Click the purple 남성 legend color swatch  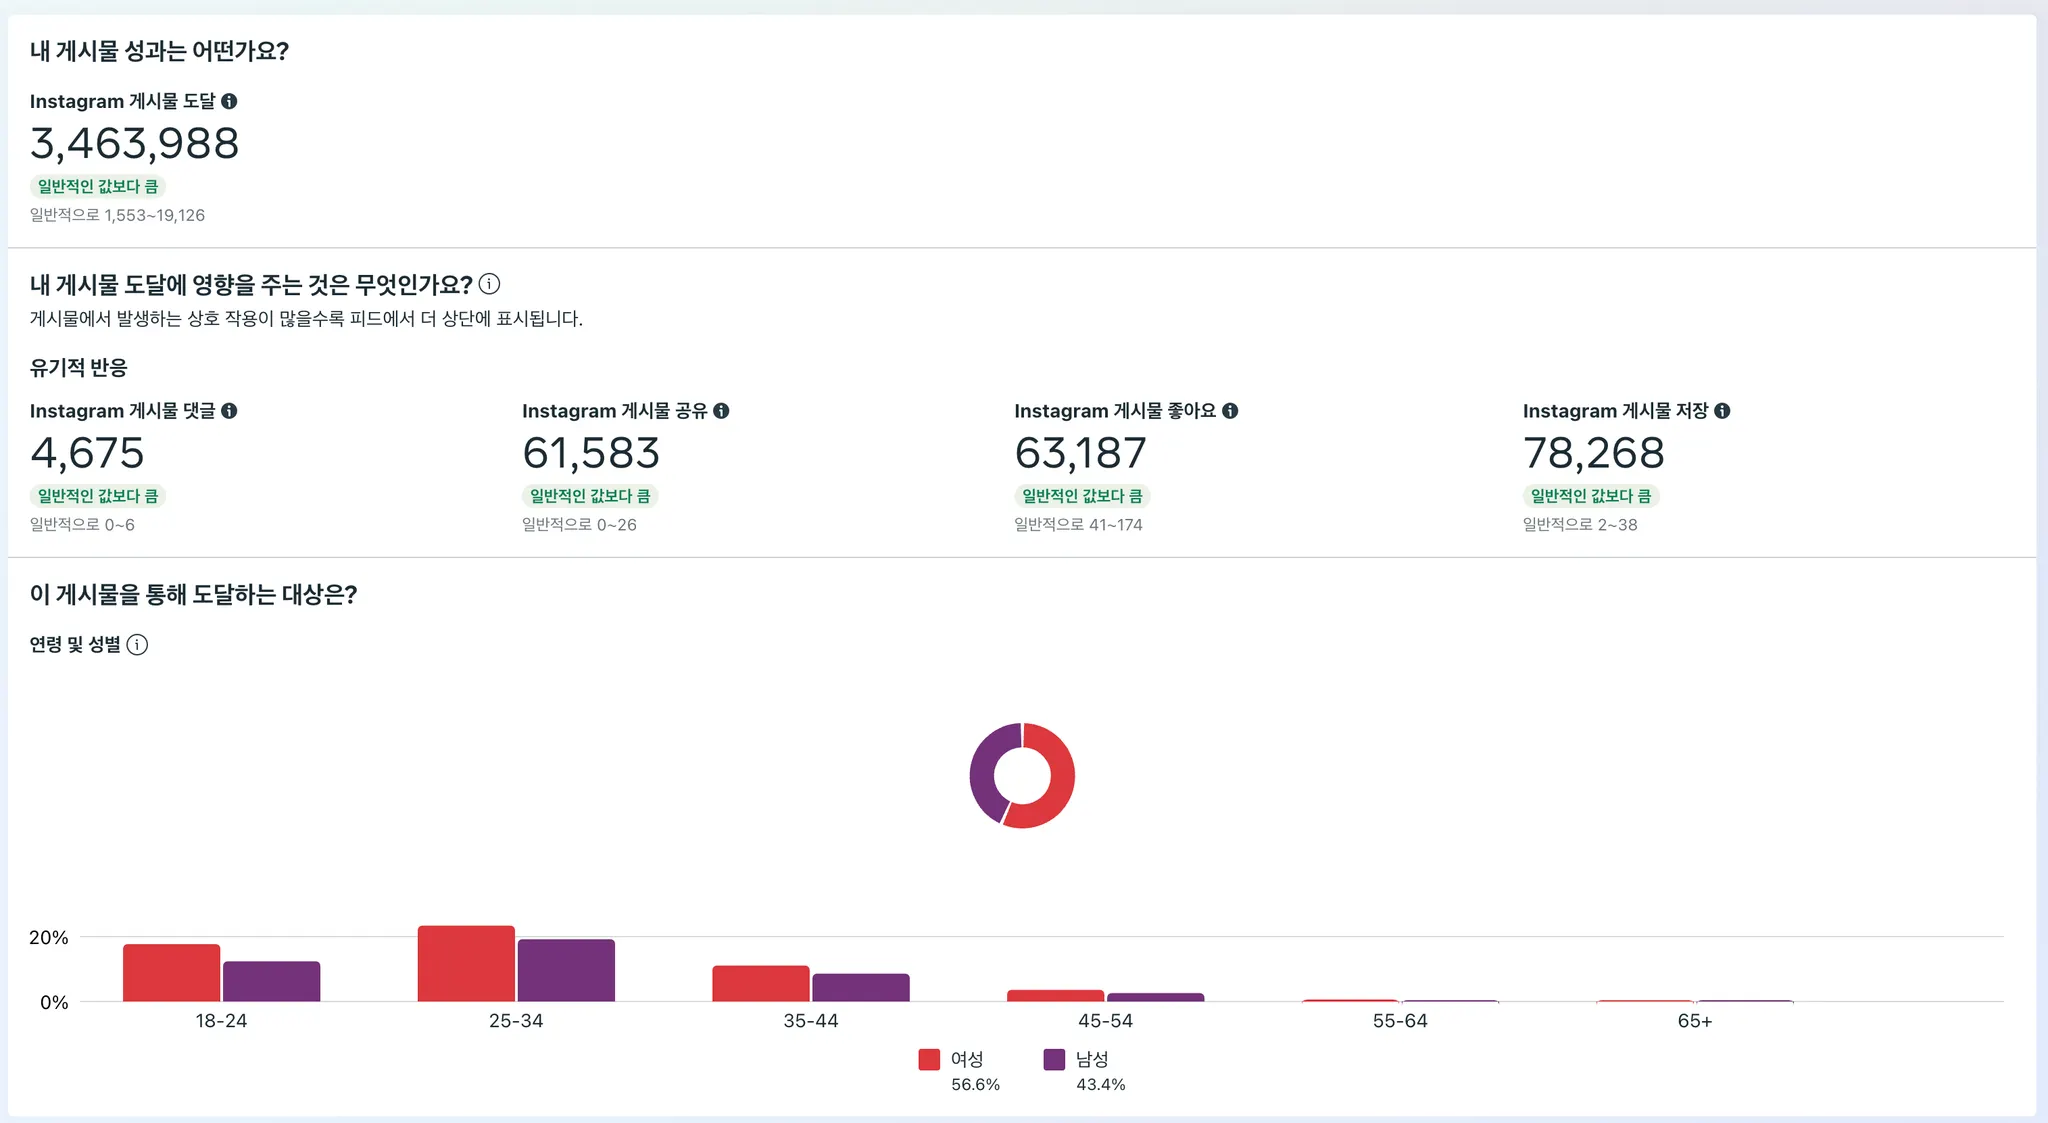1054,1060
